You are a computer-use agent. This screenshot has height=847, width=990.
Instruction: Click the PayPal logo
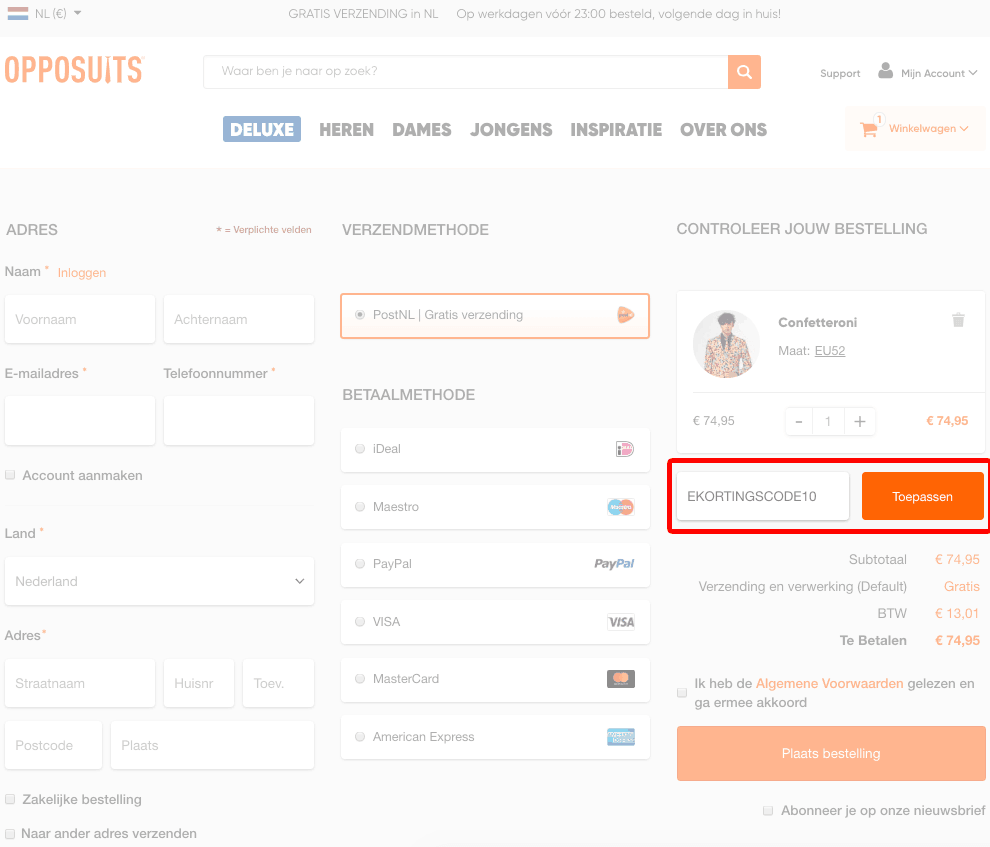pos(614,564)
